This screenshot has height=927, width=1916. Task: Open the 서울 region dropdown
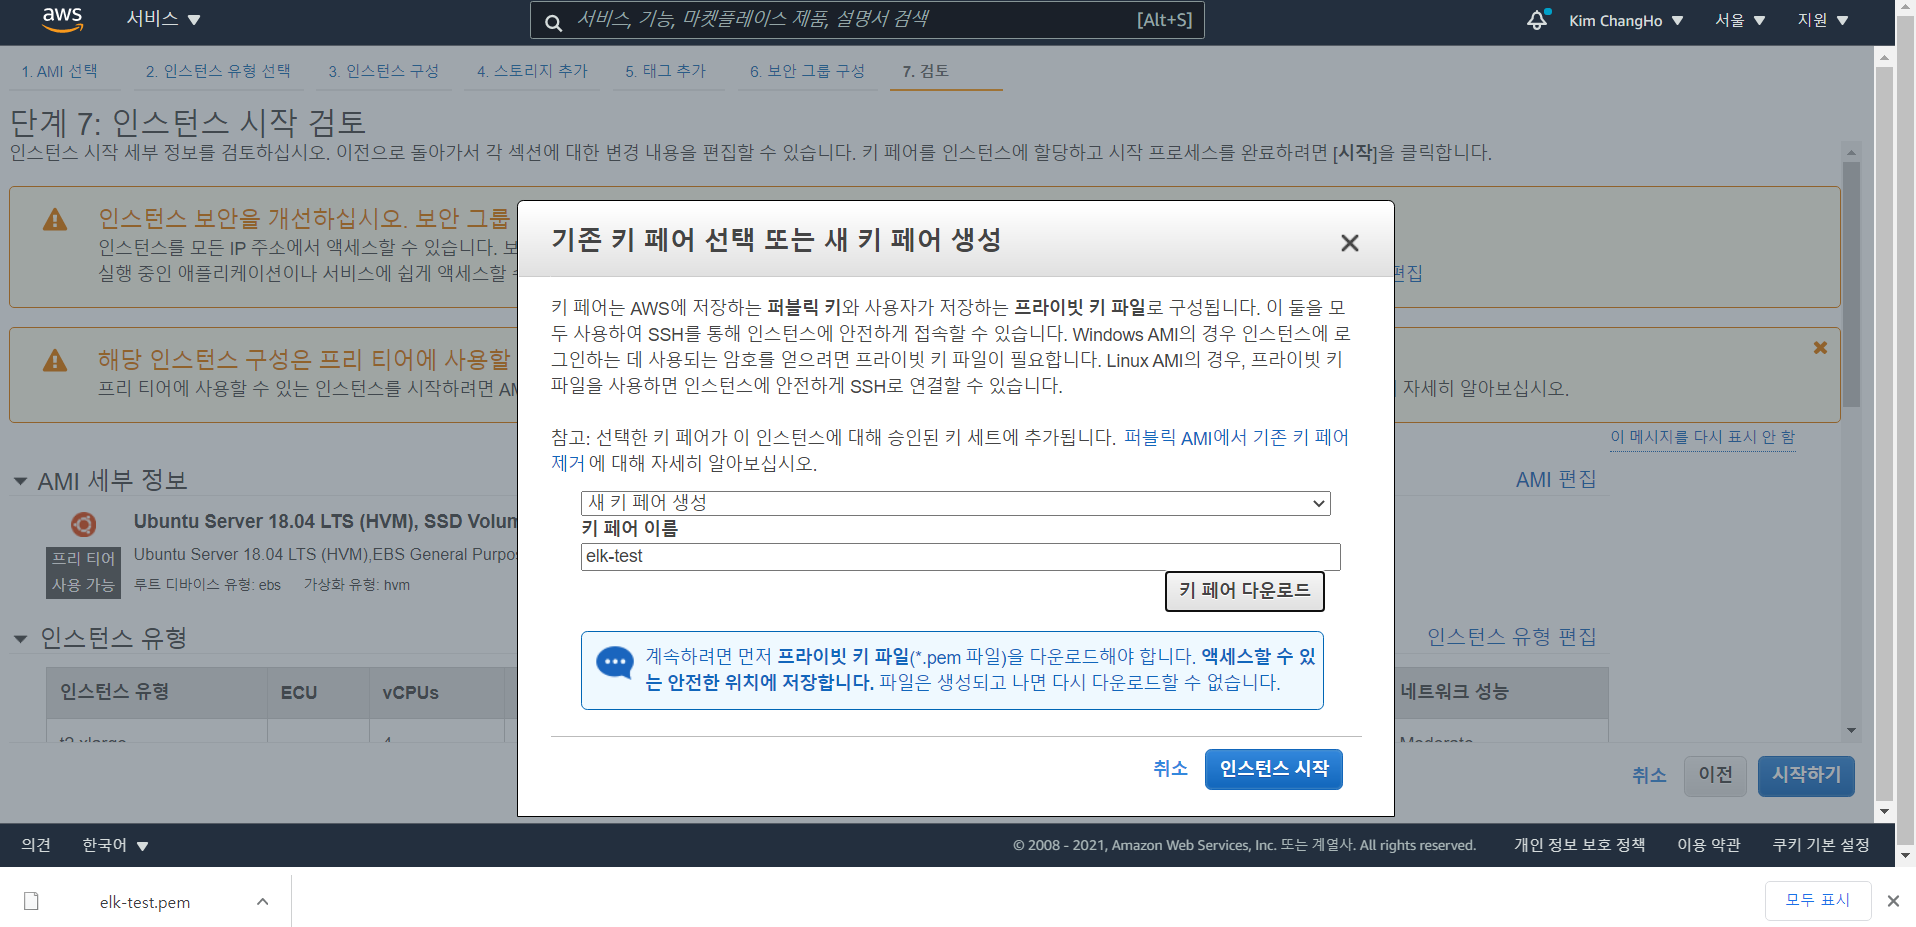(1740, 20)
